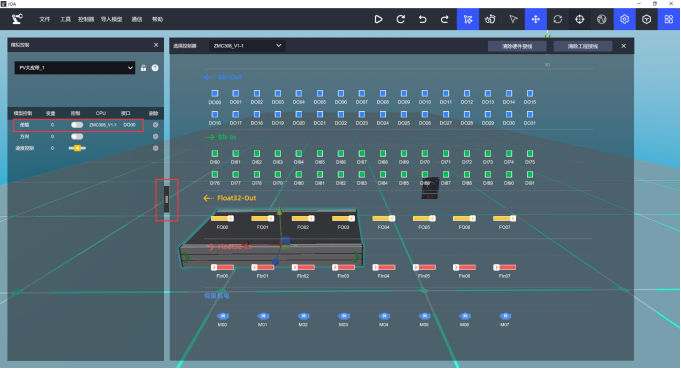Click the reset/reload icon in the toolbar
Screen dimensions: 681x369
[x=400, y=19]
